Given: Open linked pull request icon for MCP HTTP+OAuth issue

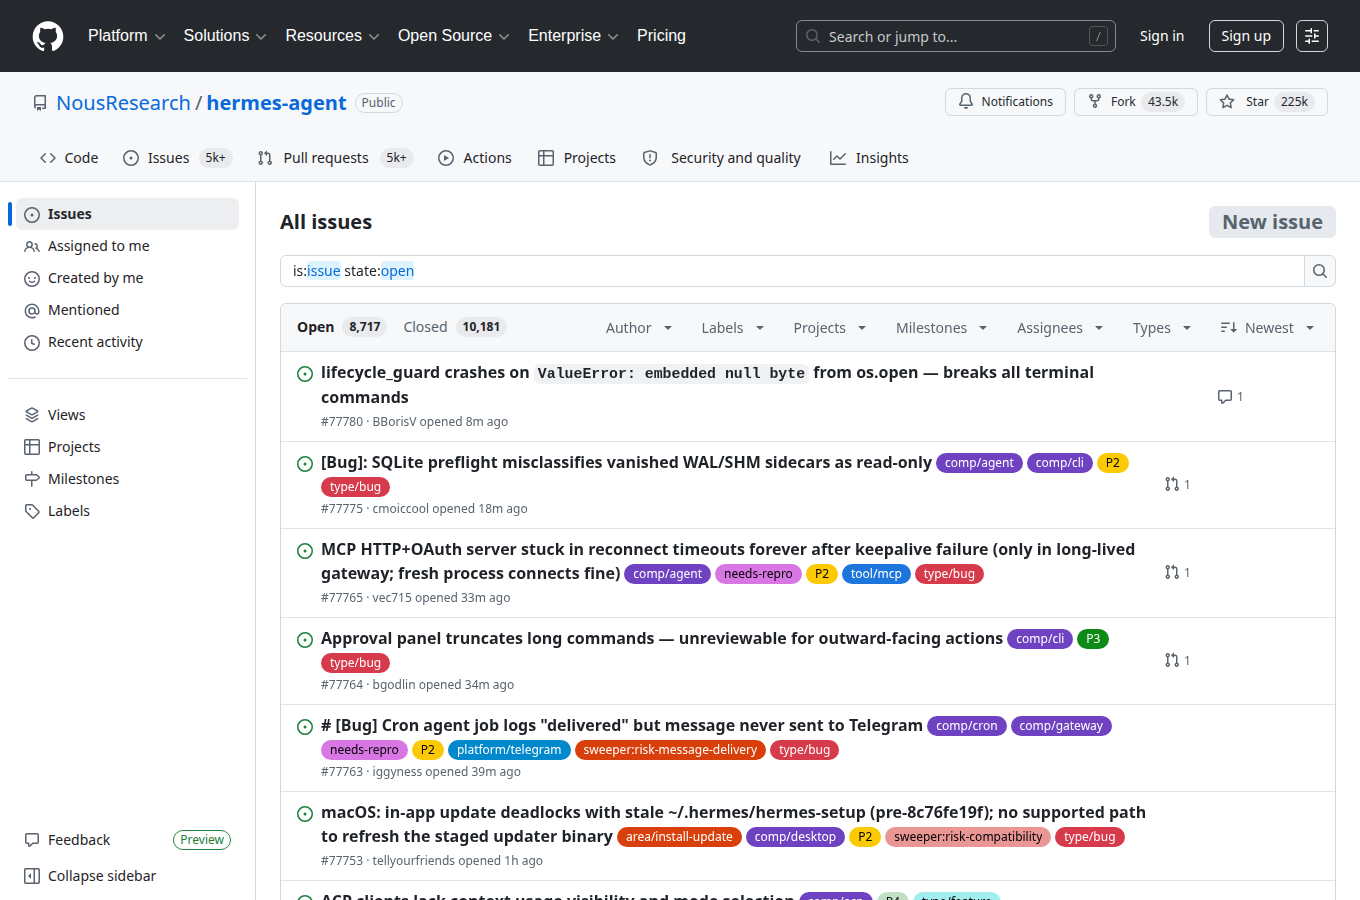Looking at the screenshot, I should click(1172, 572).
